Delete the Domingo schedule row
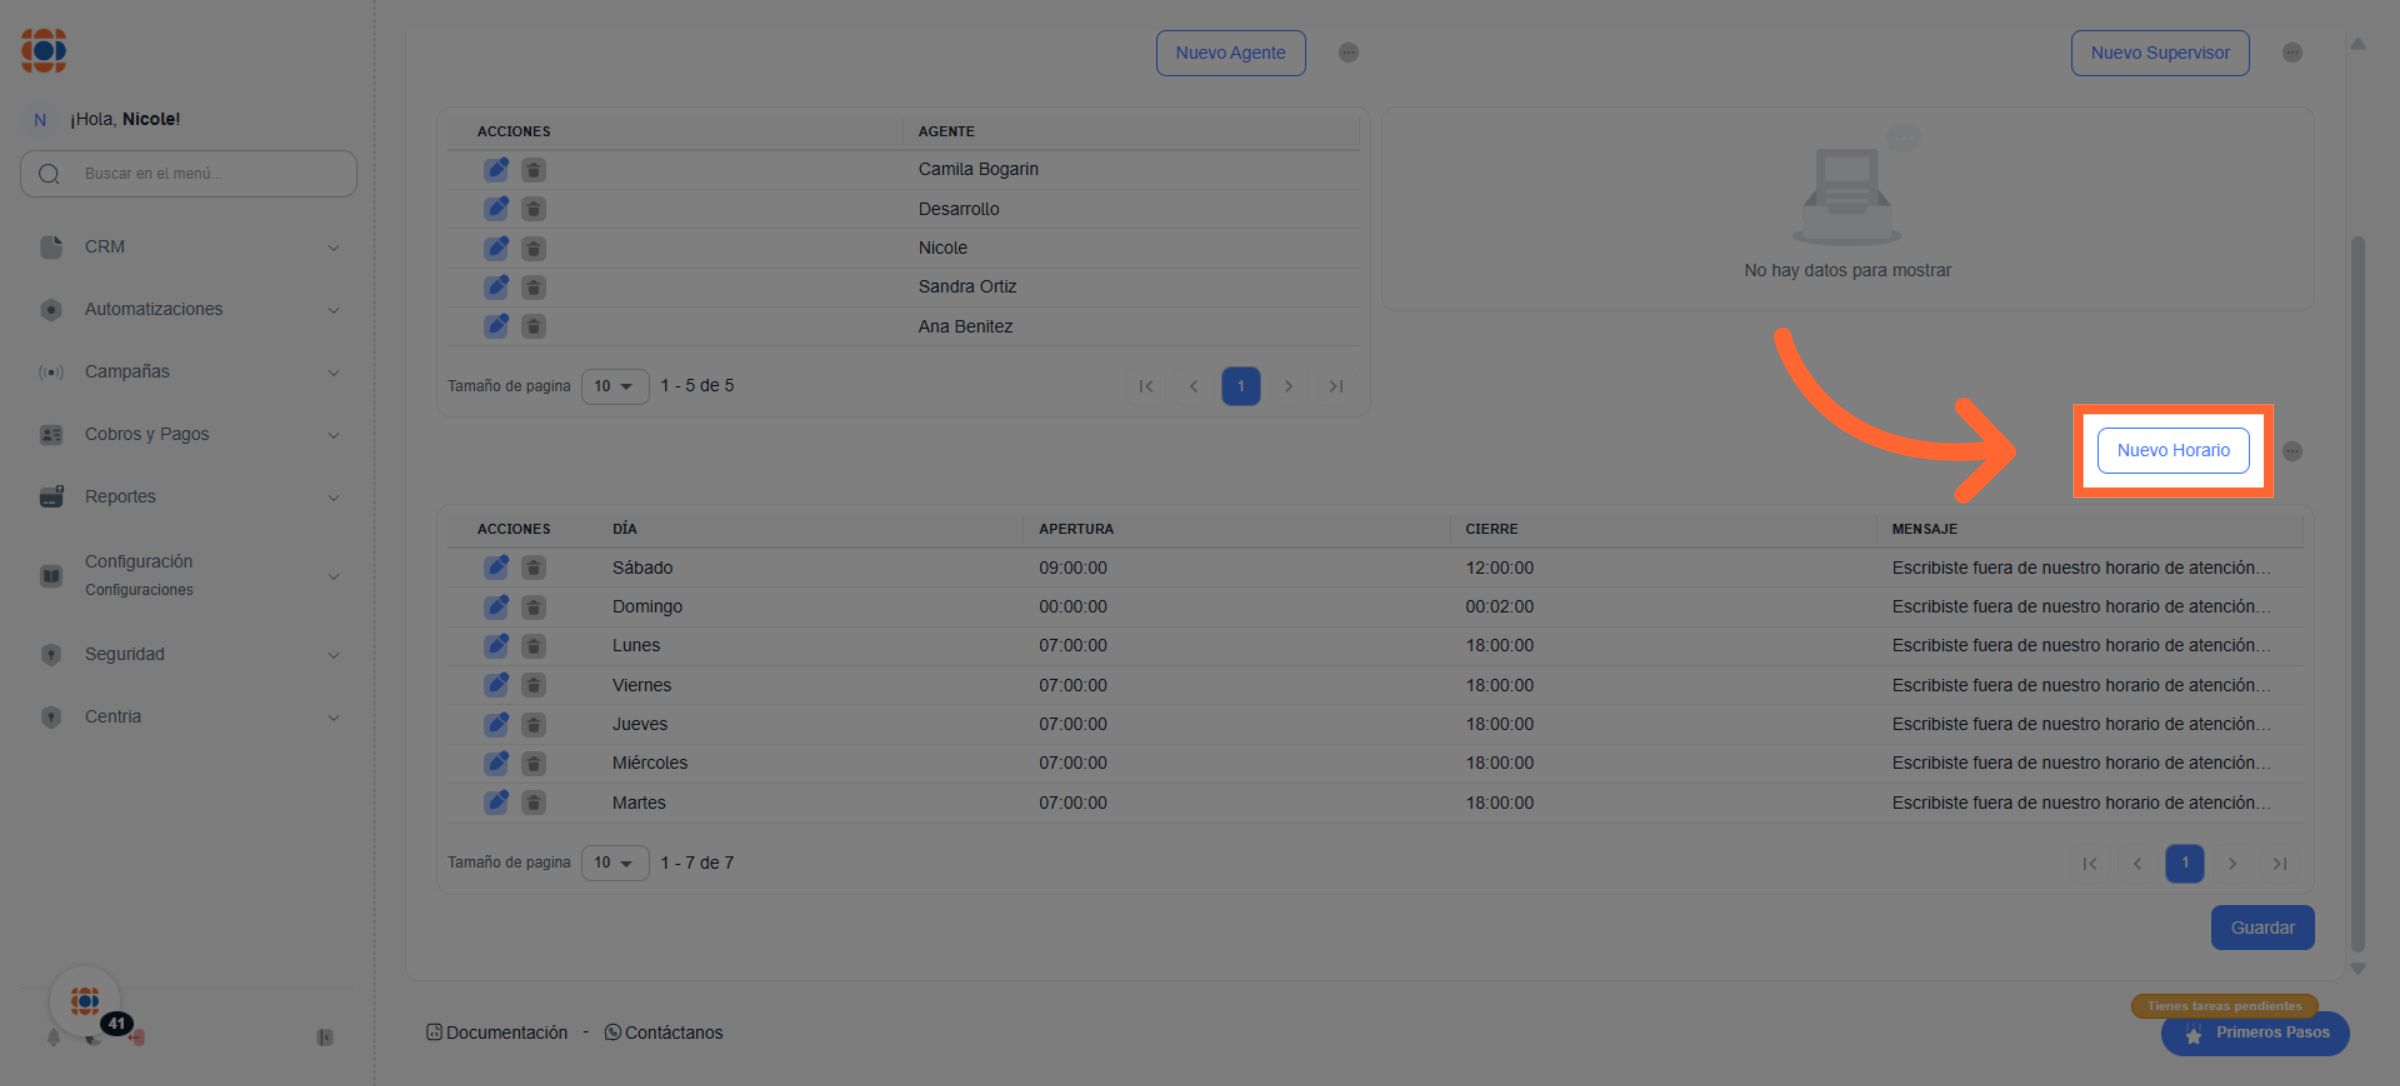The width and height of the screenshot is (2400, 1086). [534, 607]
